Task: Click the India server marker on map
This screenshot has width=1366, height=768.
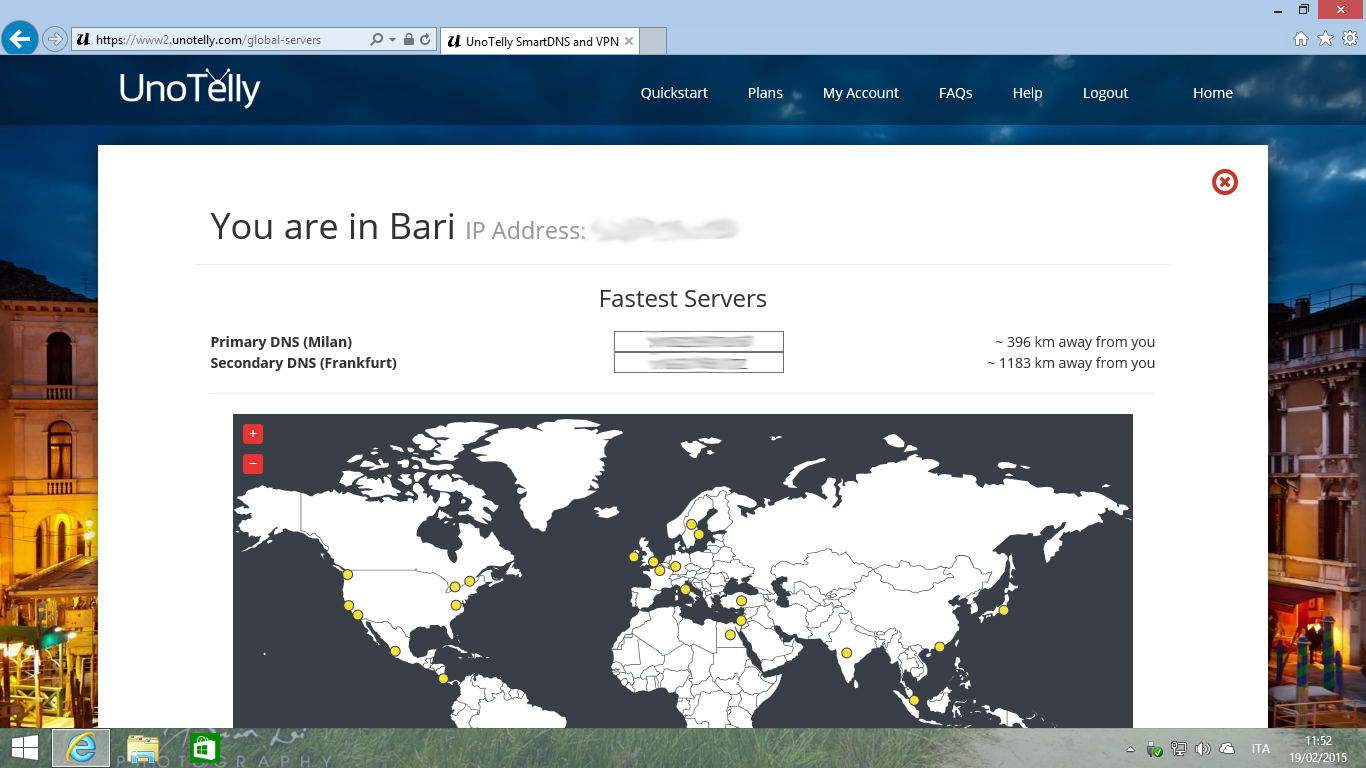Action: [847, 653]
